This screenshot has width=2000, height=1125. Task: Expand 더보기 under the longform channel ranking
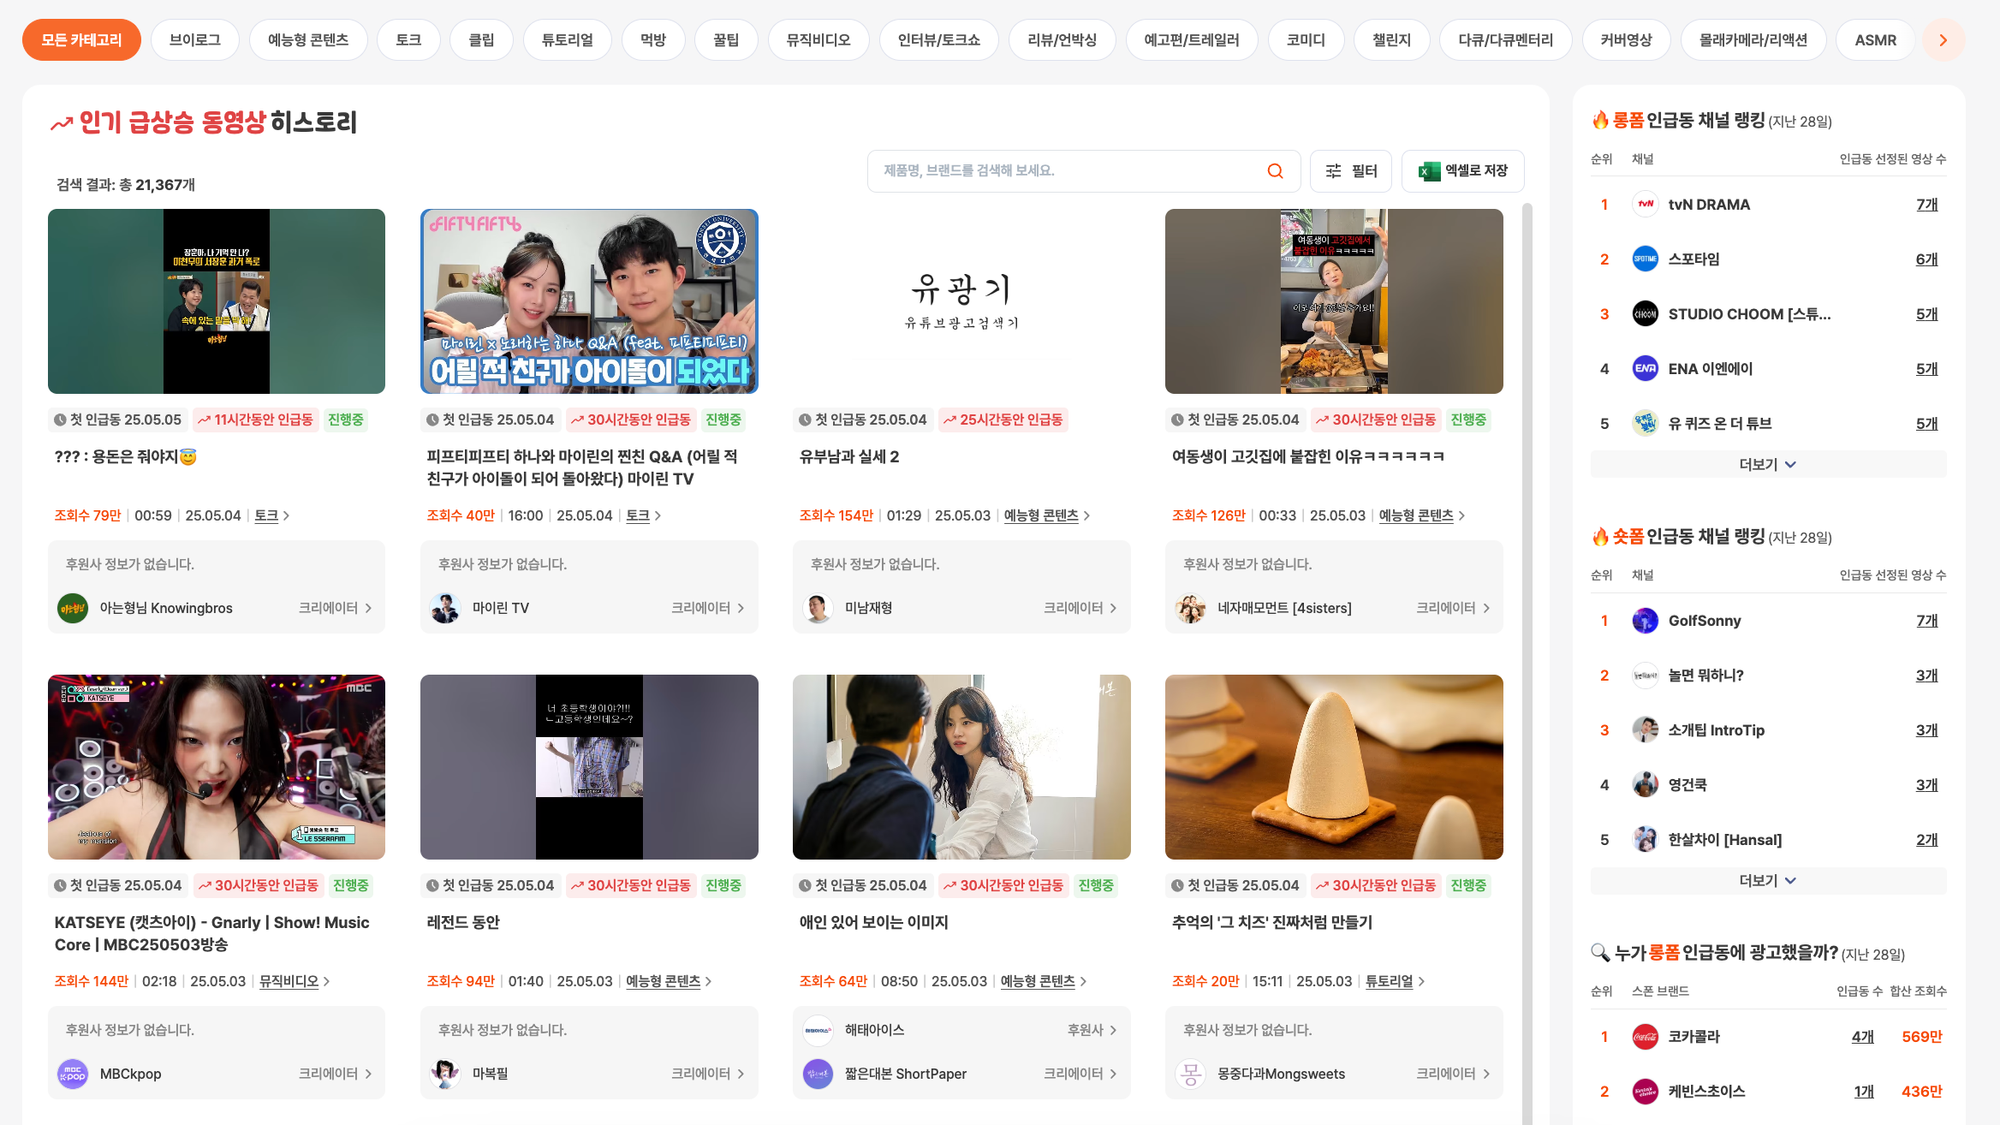(1767, 463)
